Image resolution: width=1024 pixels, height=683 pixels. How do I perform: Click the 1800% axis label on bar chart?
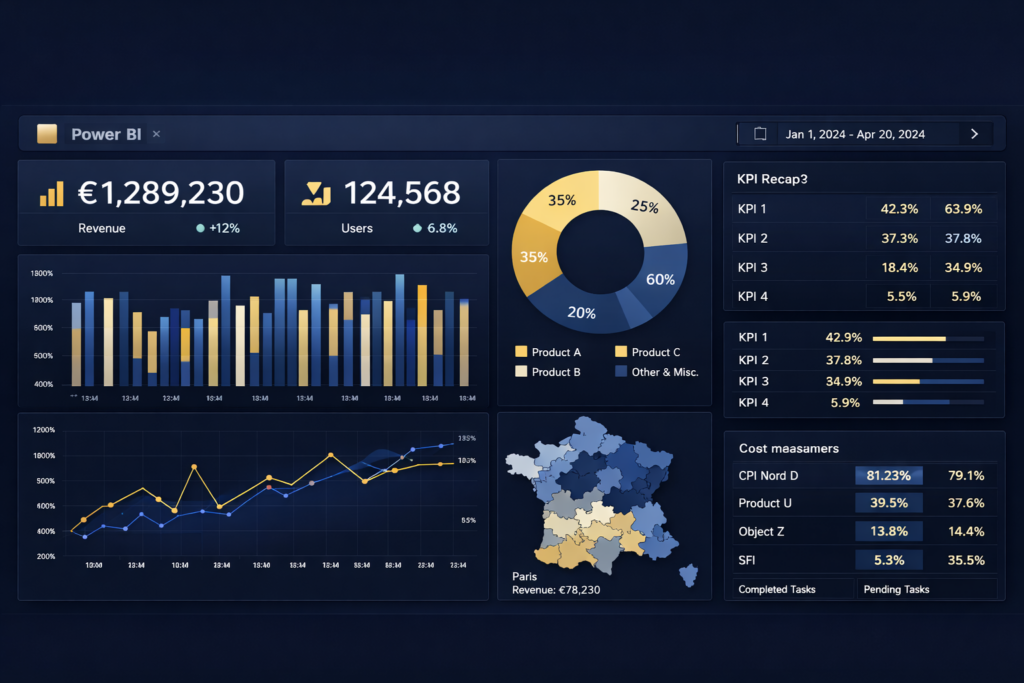tap(42, 273)
